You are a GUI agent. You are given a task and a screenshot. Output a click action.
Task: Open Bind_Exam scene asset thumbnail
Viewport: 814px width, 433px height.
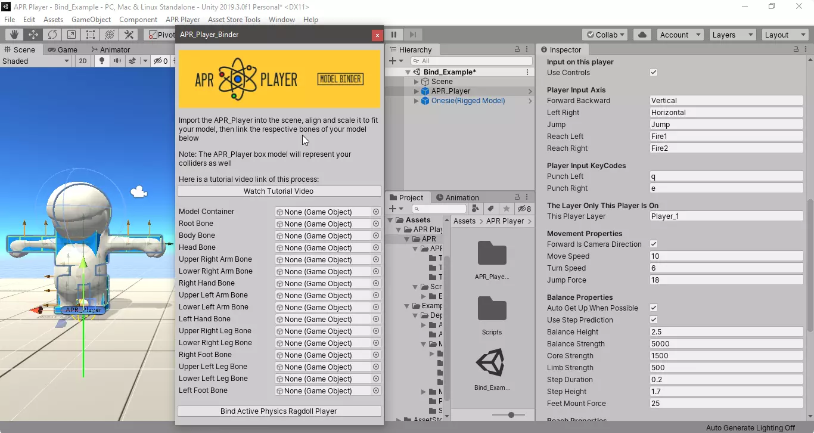click(491, 363)
